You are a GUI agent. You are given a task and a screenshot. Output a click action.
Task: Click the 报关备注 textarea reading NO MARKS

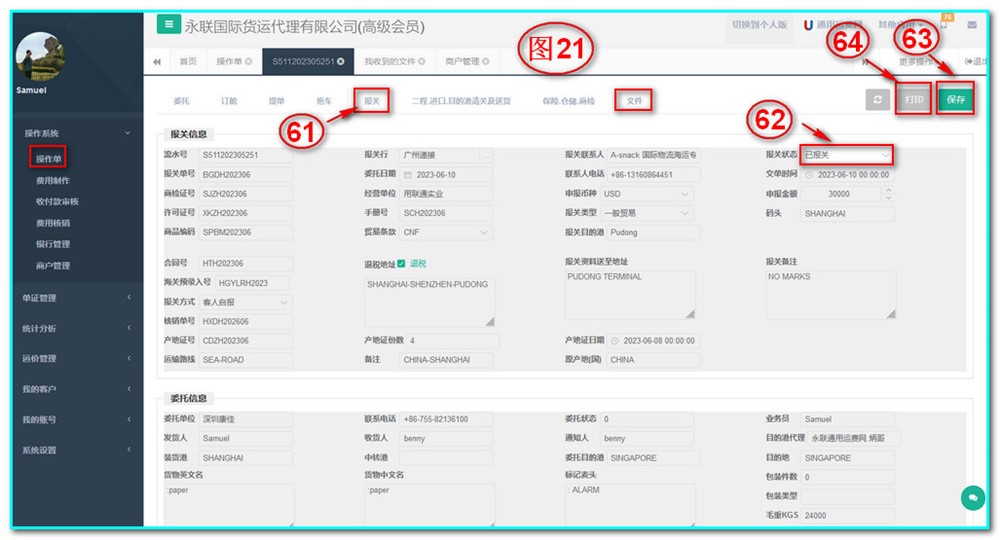[x=831, y=295]
